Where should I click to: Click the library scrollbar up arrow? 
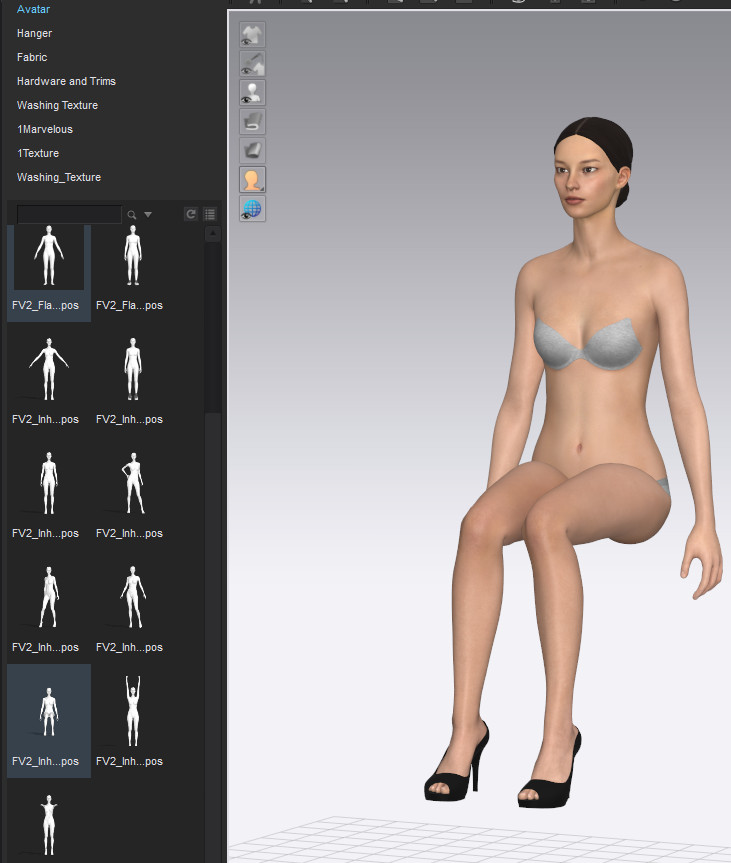(x=213, y=233)
